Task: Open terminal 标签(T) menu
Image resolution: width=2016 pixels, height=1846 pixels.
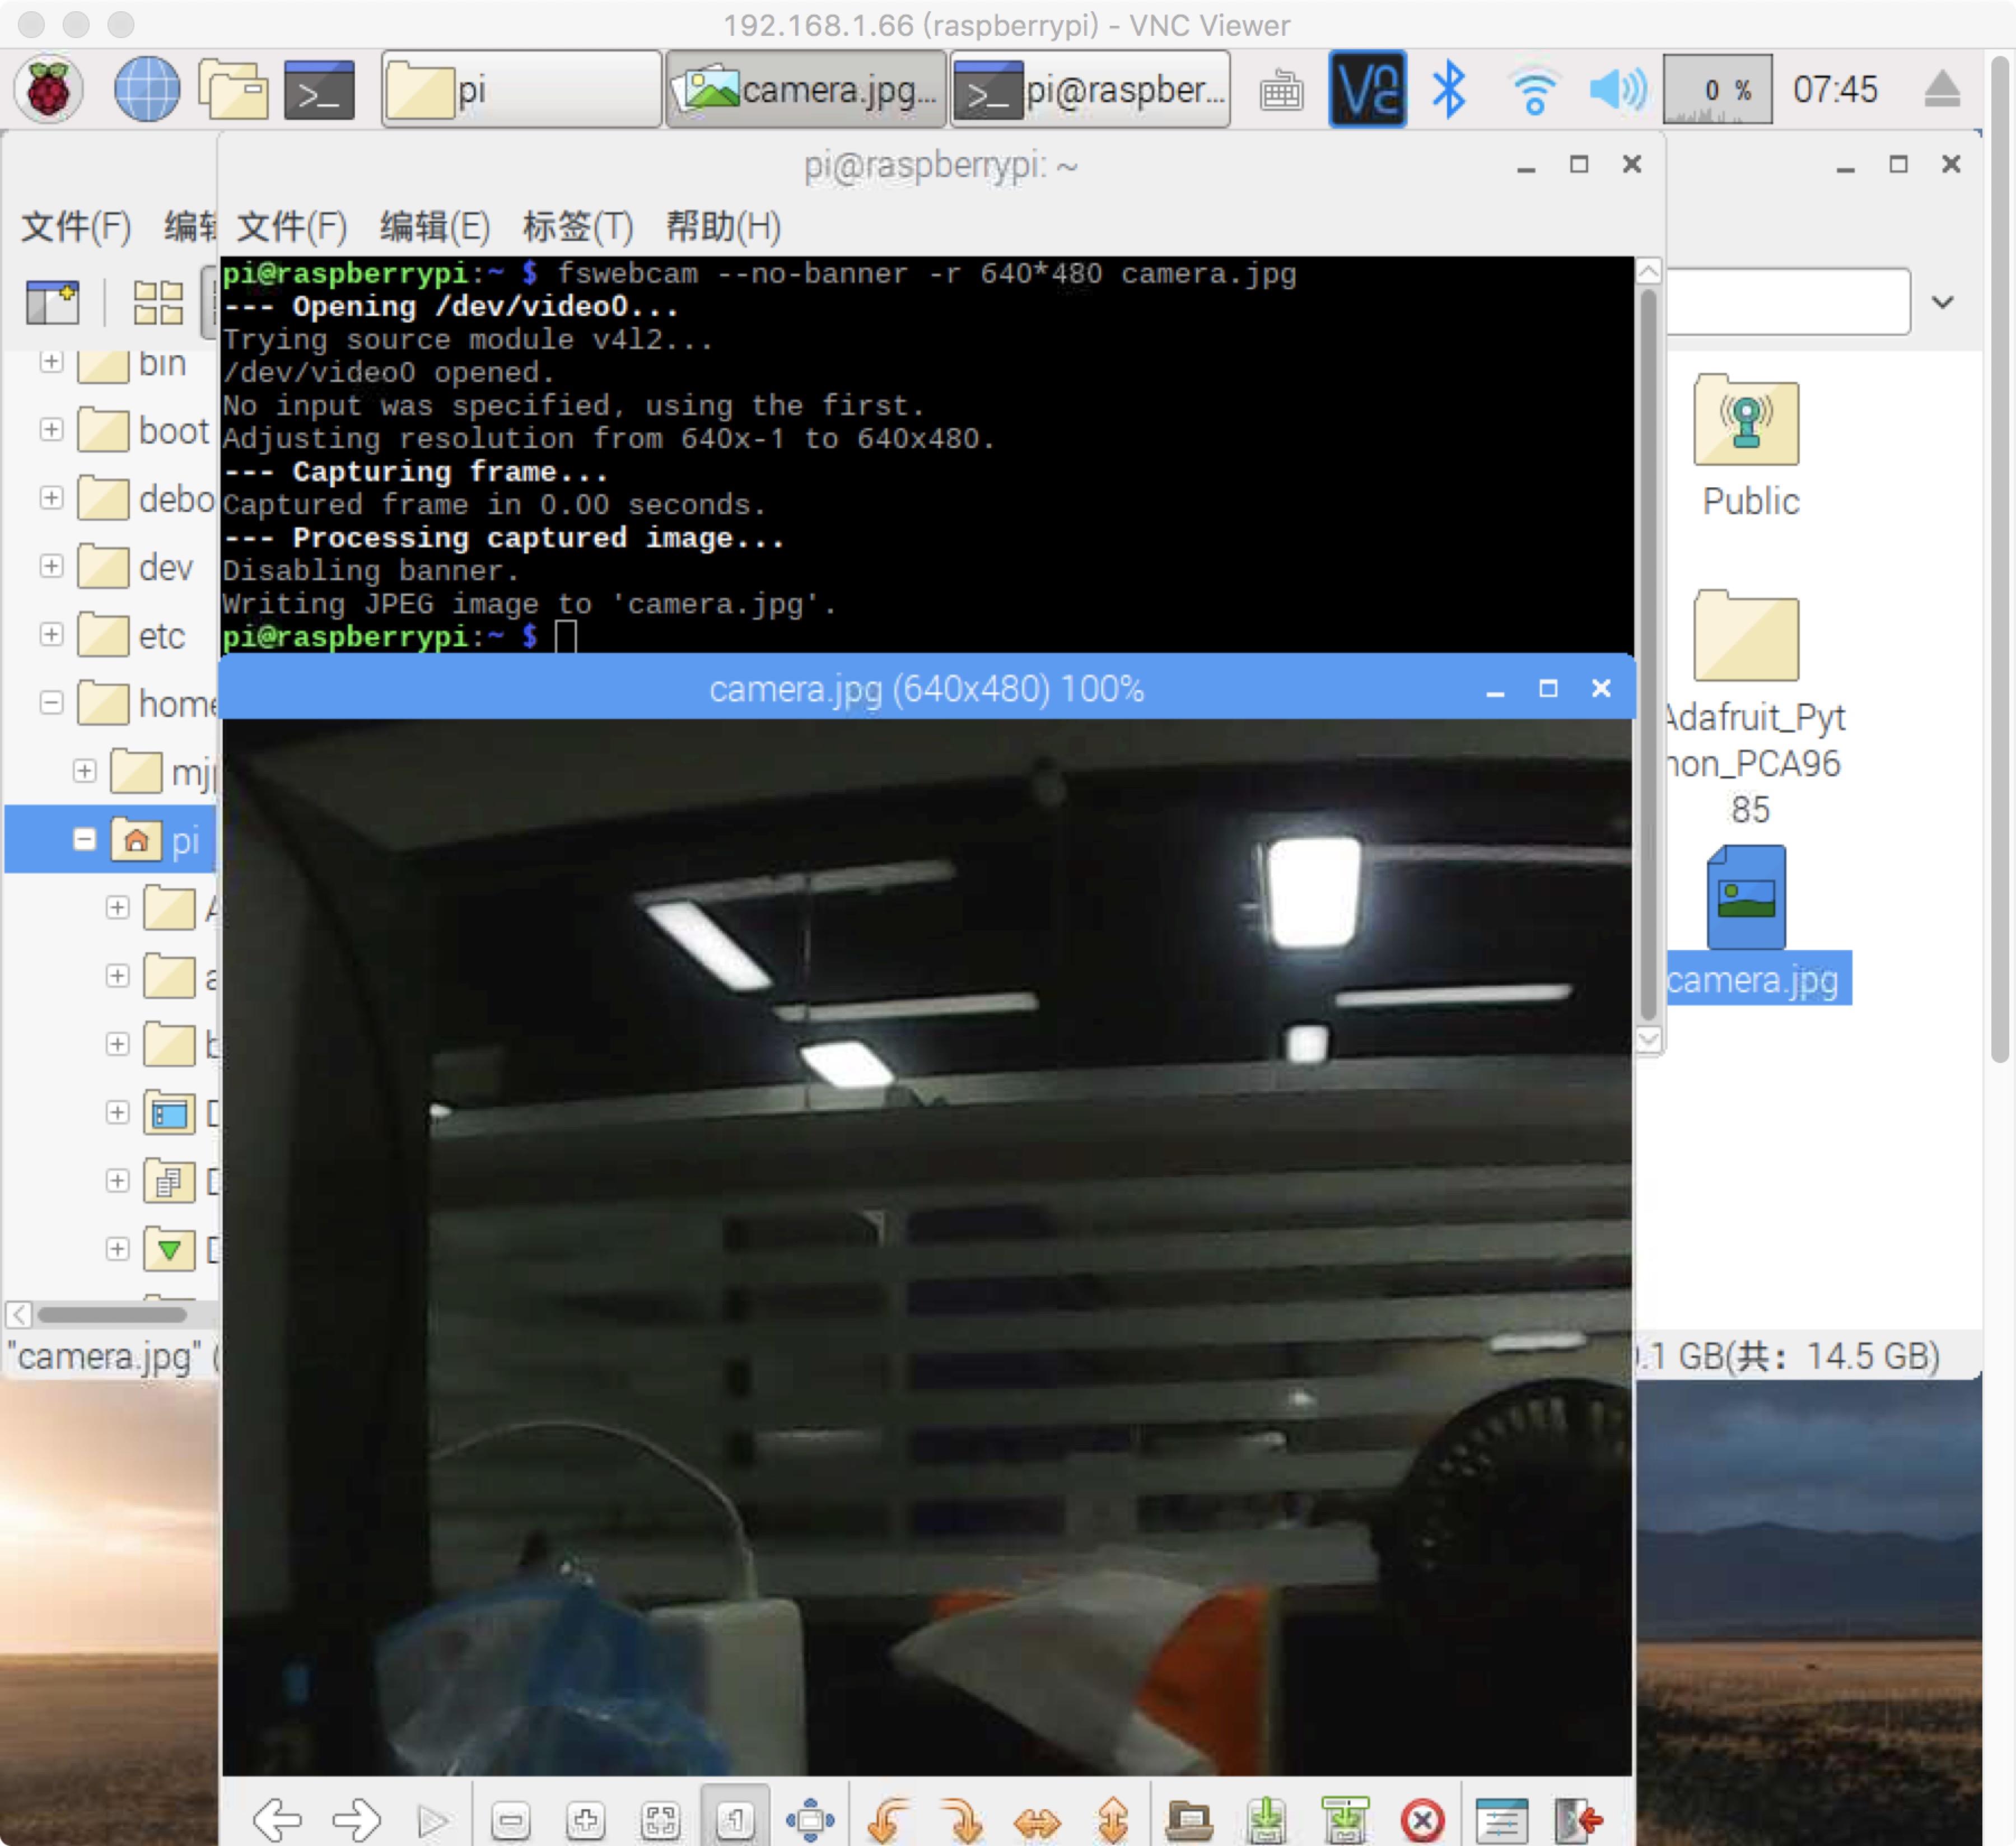Action: [578, 227]
